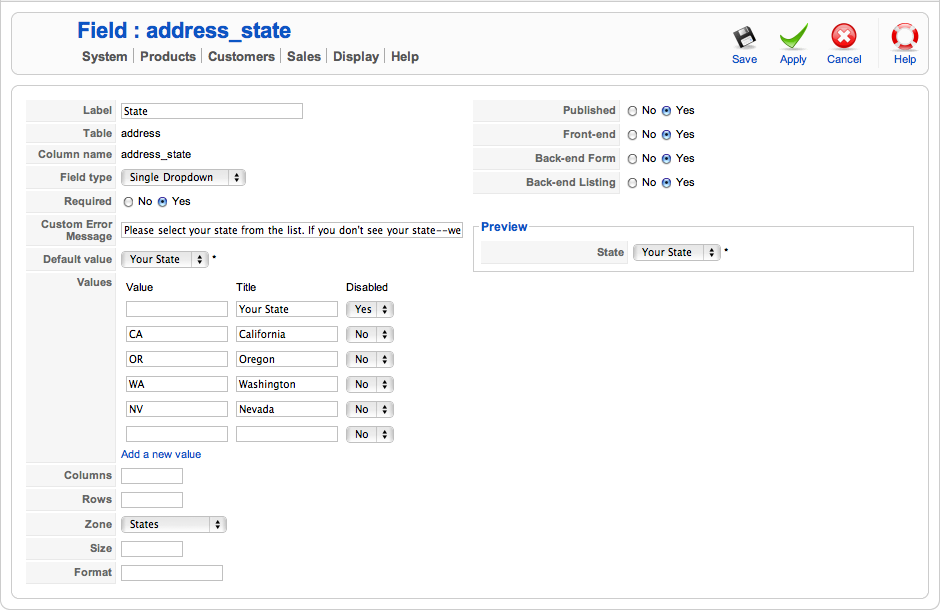Click the Add a new value link
The width and height of the screenshot is (940, 610).
[x=161, y=454]
